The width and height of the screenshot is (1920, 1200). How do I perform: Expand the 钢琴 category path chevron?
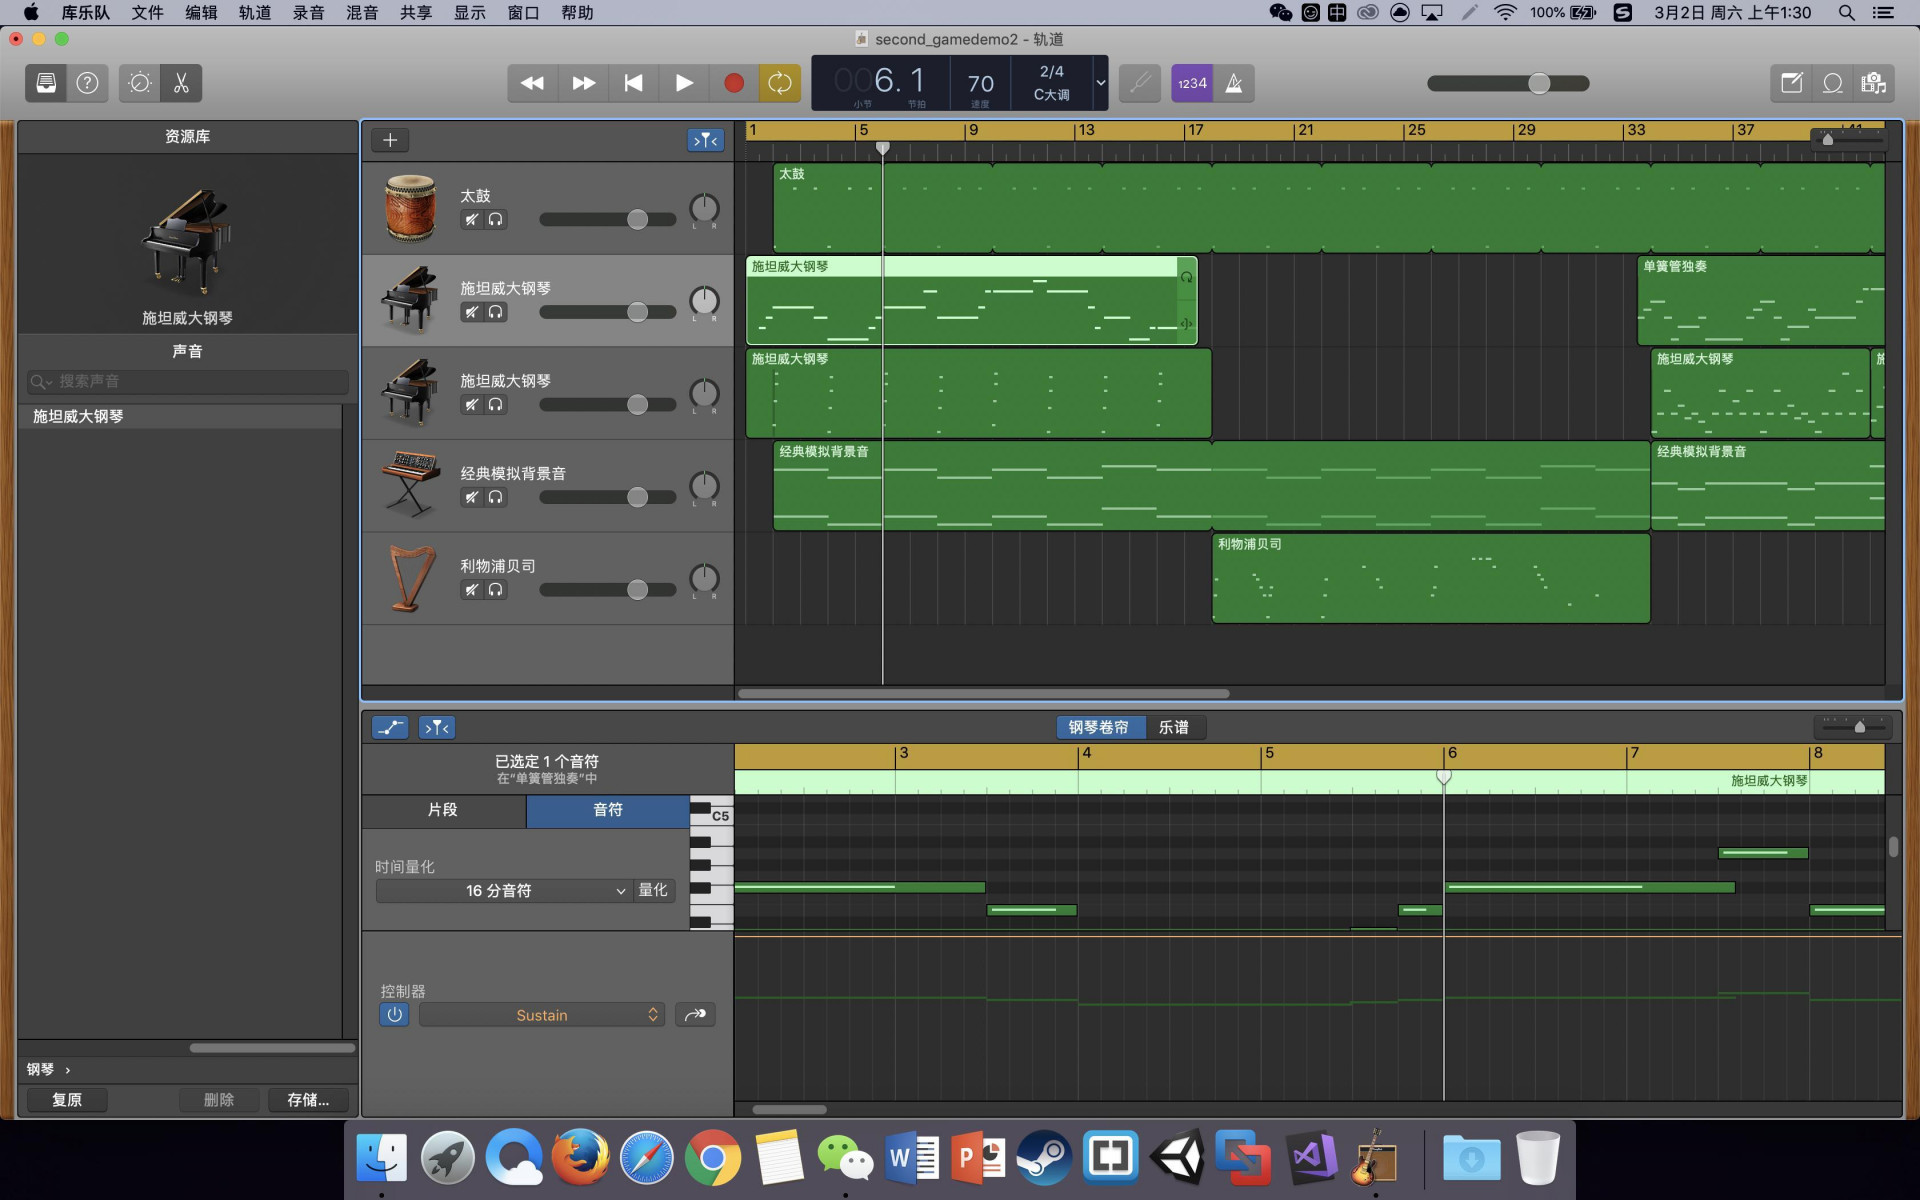coord(67,1070)
